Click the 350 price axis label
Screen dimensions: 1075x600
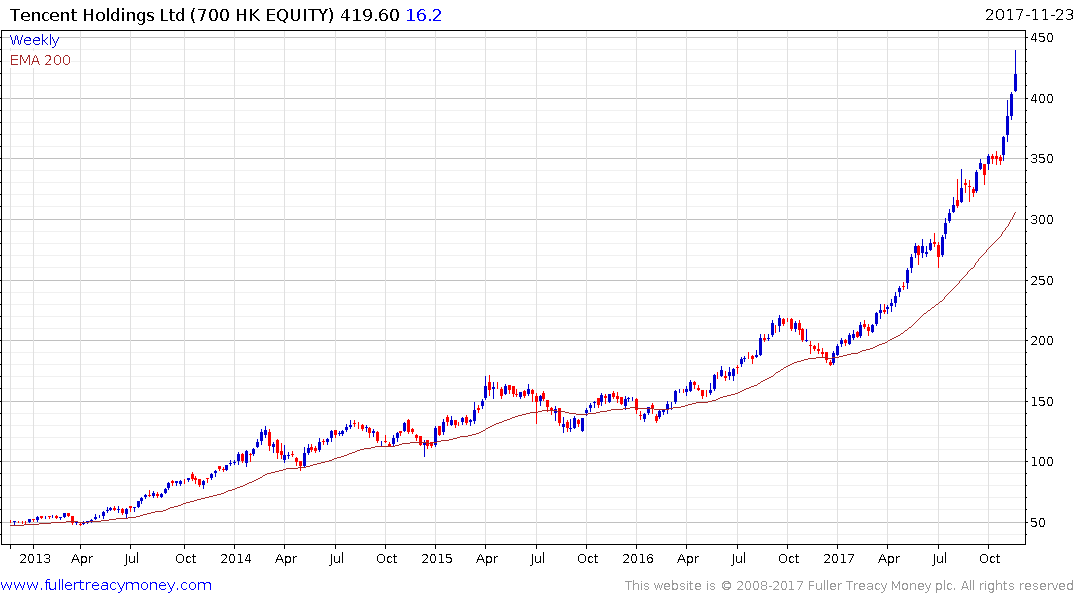[1042, 159]
